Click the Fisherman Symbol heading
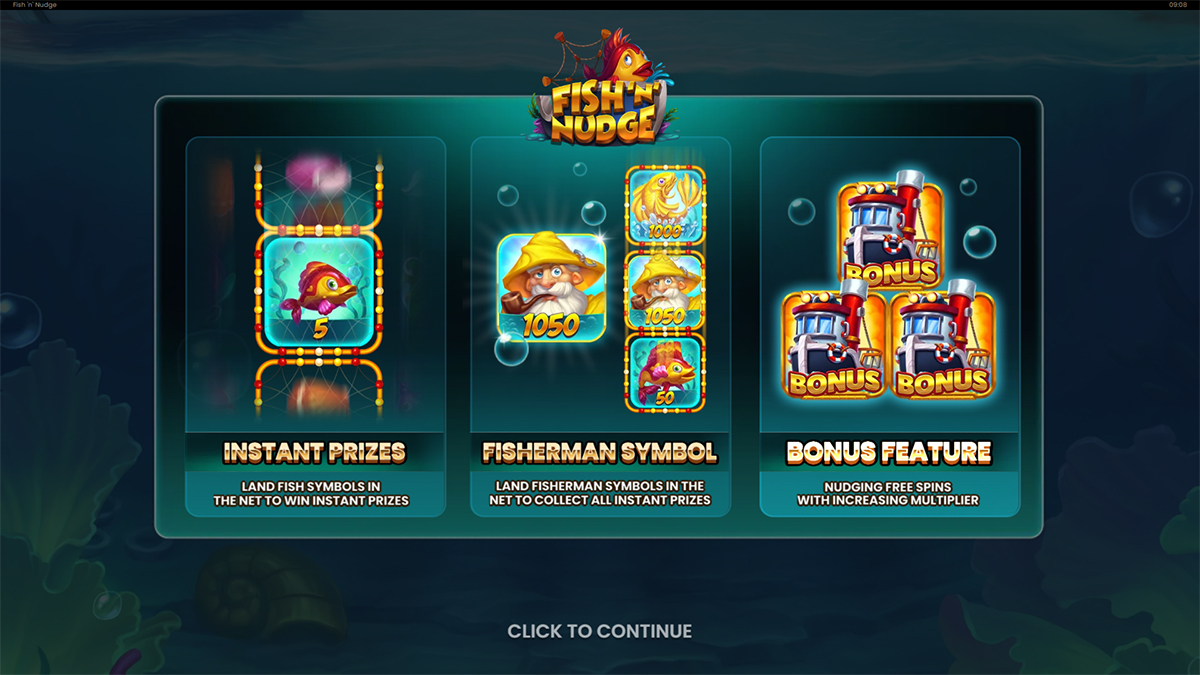Screen dimensions: 1200x675 click(600, 452)
